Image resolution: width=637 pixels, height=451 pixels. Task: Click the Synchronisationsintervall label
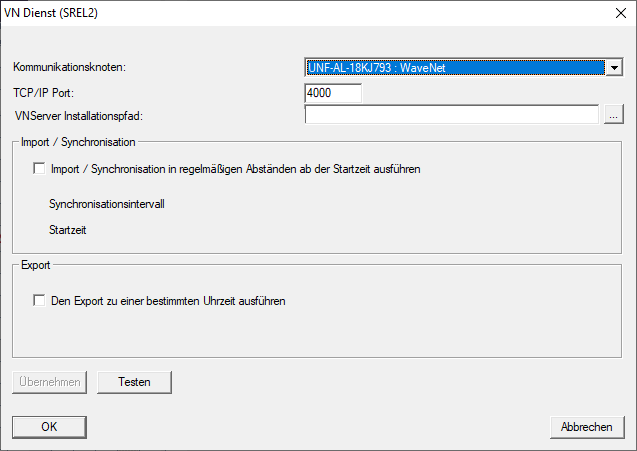[106, 204]
